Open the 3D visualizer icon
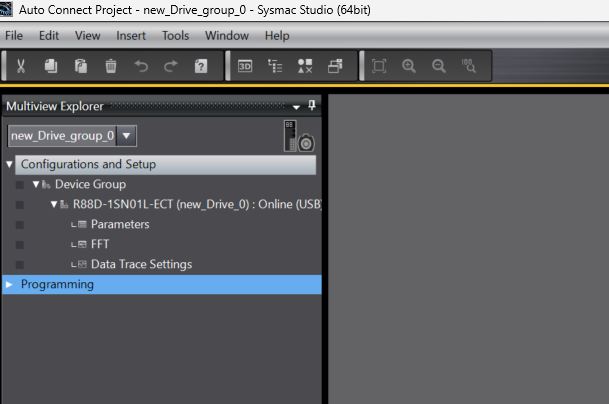This screenshot has height=404, width=609. (x=245, y=66)
